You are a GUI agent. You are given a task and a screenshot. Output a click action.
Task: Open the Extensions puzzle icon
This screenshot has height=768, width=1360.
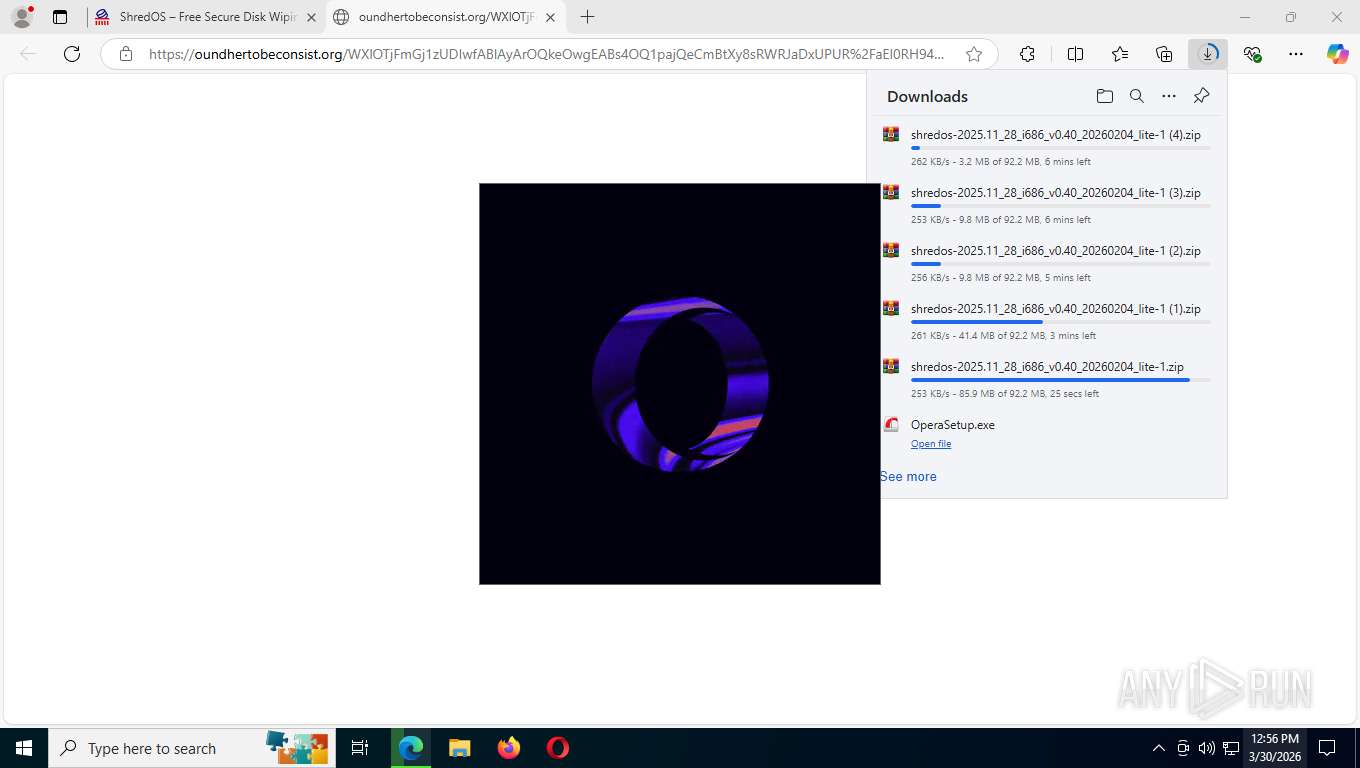pyautogui.click(x=1027, y=54)
